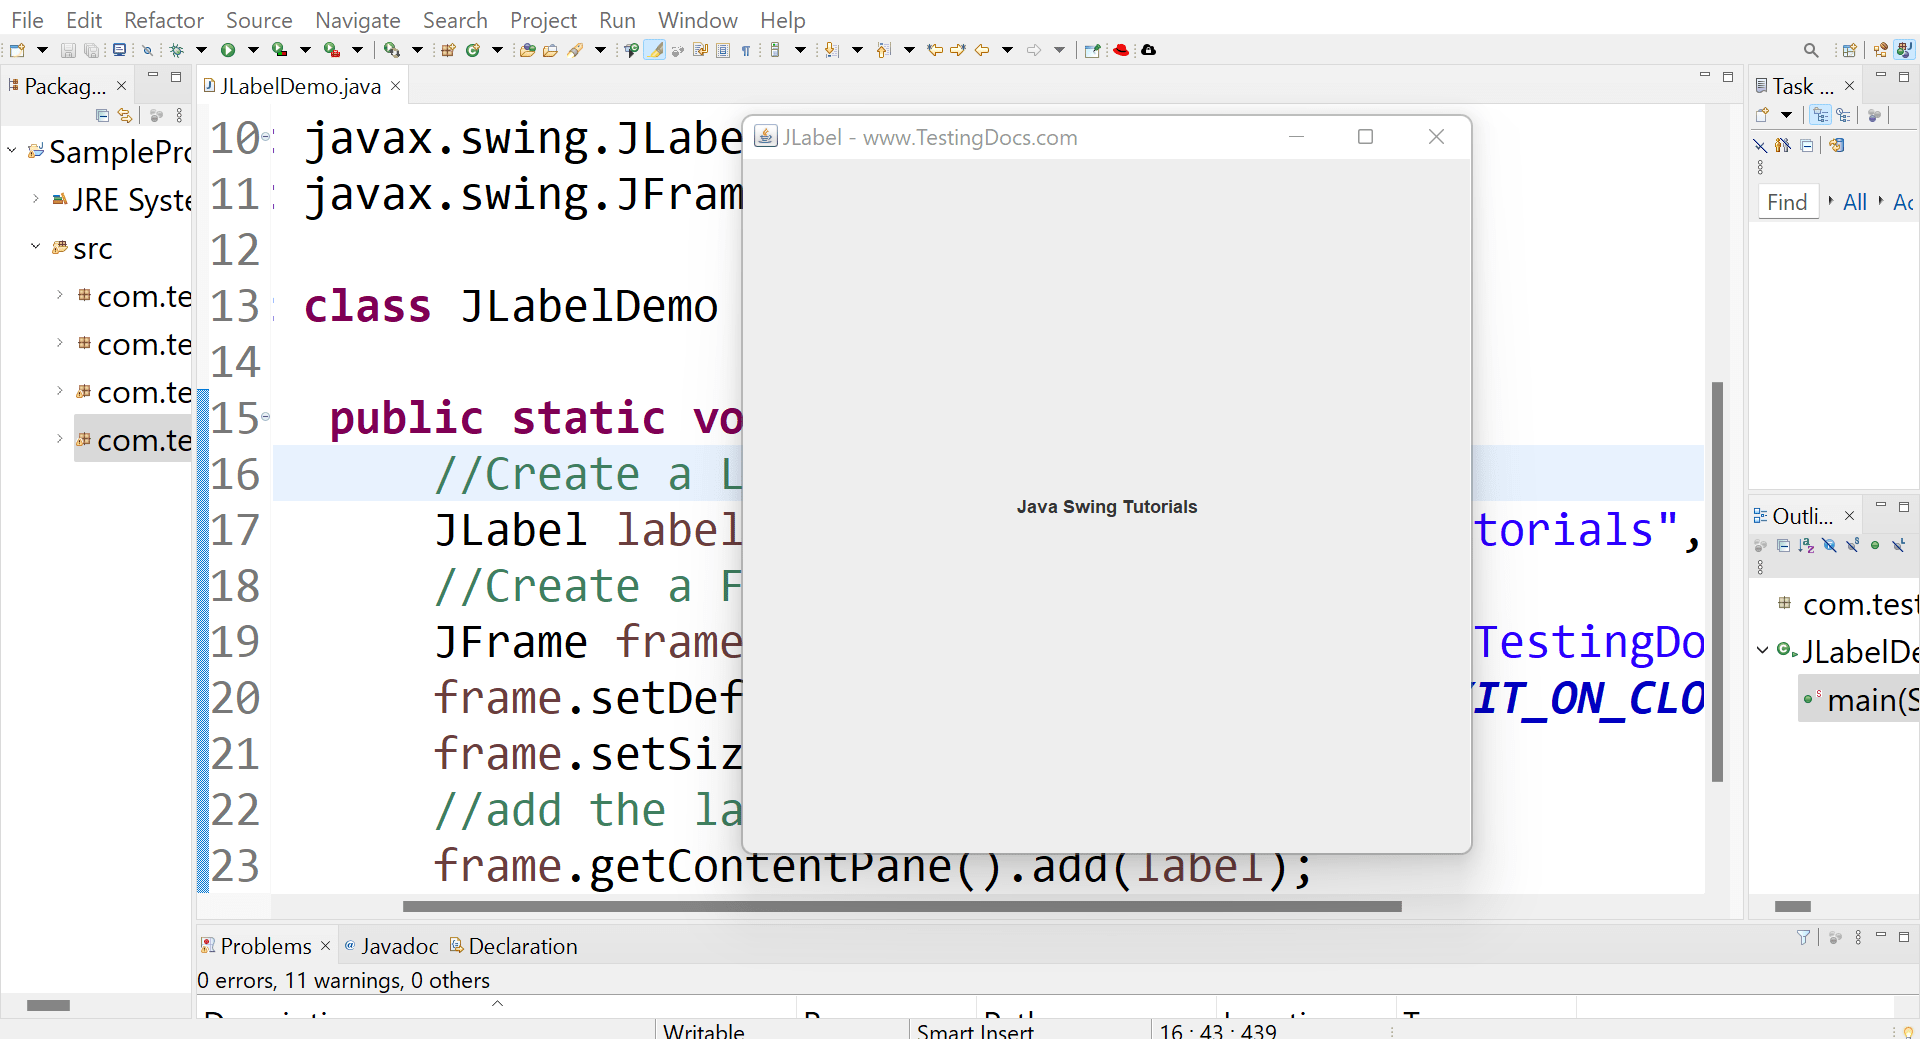Viewport: 1920px width, 1039px height.
Task: Click the Problems view filter icon
Action: coord(1804,938)
